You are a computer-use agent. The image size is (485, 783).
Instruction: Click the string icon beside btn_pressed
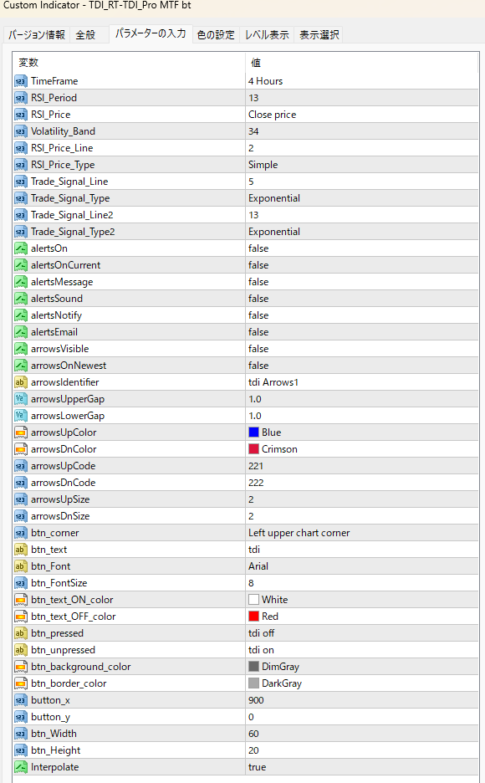[x=20, y=633]
